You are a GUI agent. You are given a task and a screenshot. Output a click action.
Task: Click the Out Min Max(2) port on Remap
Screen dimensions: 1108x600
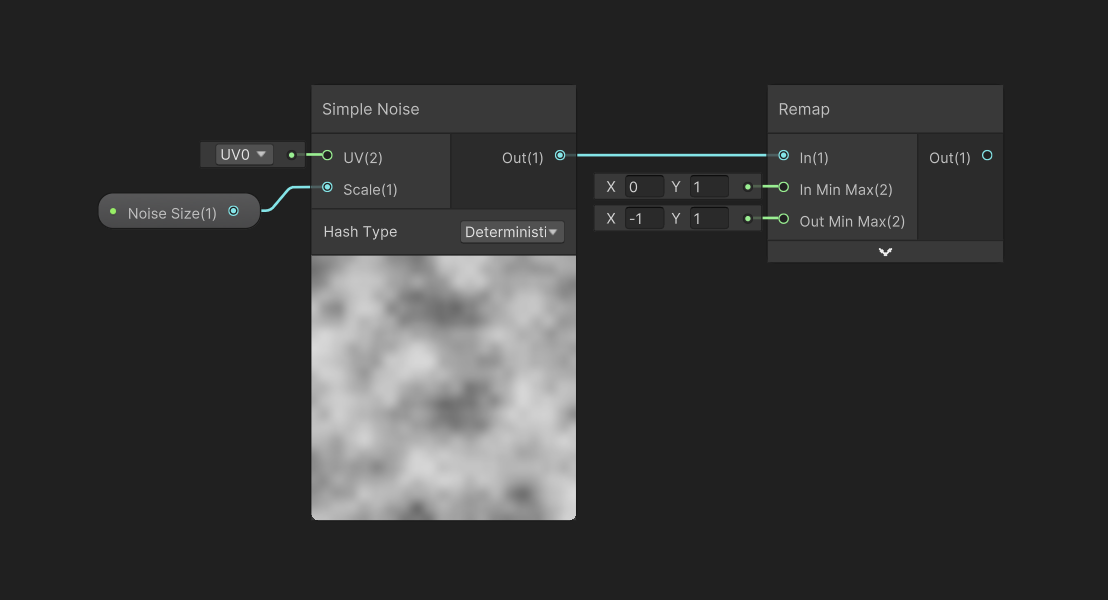783,221
